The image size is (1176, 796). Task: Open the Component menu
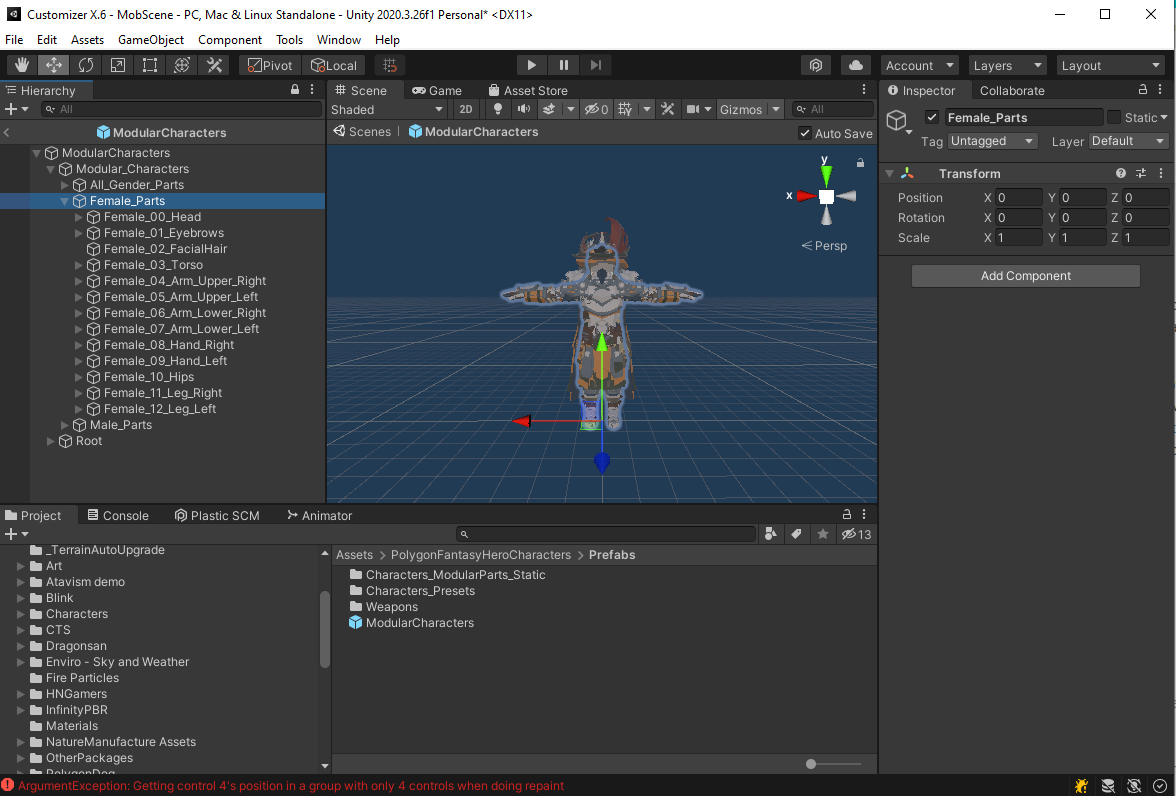pyautogui.click(x=230, y=40)
